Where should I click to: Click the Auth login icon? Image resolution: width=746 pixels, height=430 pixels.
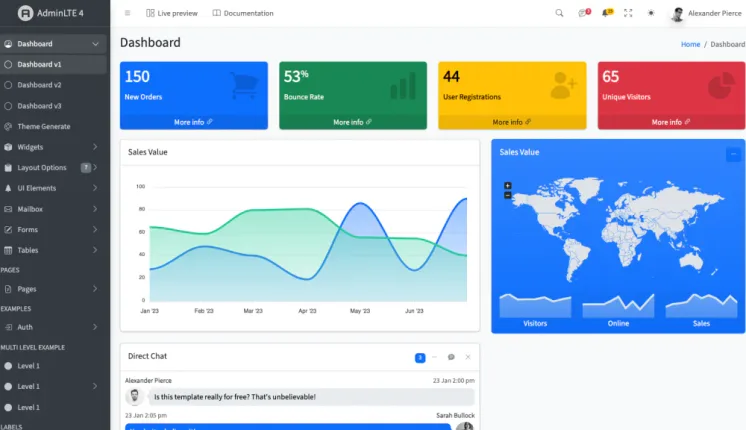(x=8, y=327)
